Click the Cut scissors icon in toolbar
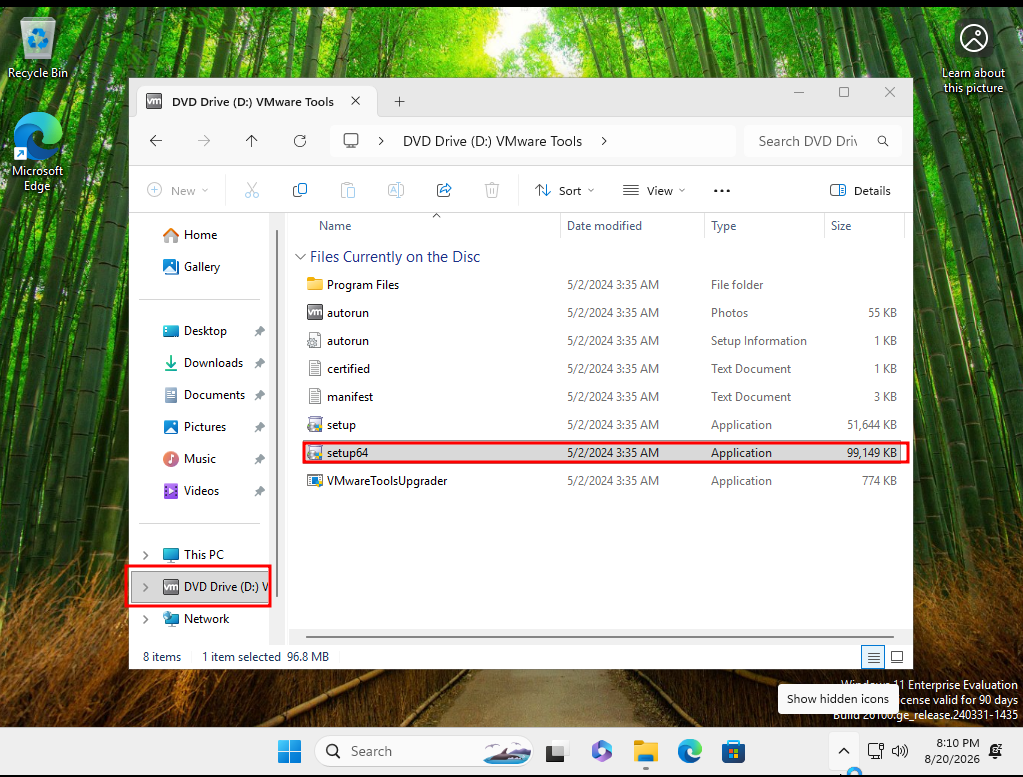The width and height of the screenshot is (1023, 777). (x=251, y=190)
